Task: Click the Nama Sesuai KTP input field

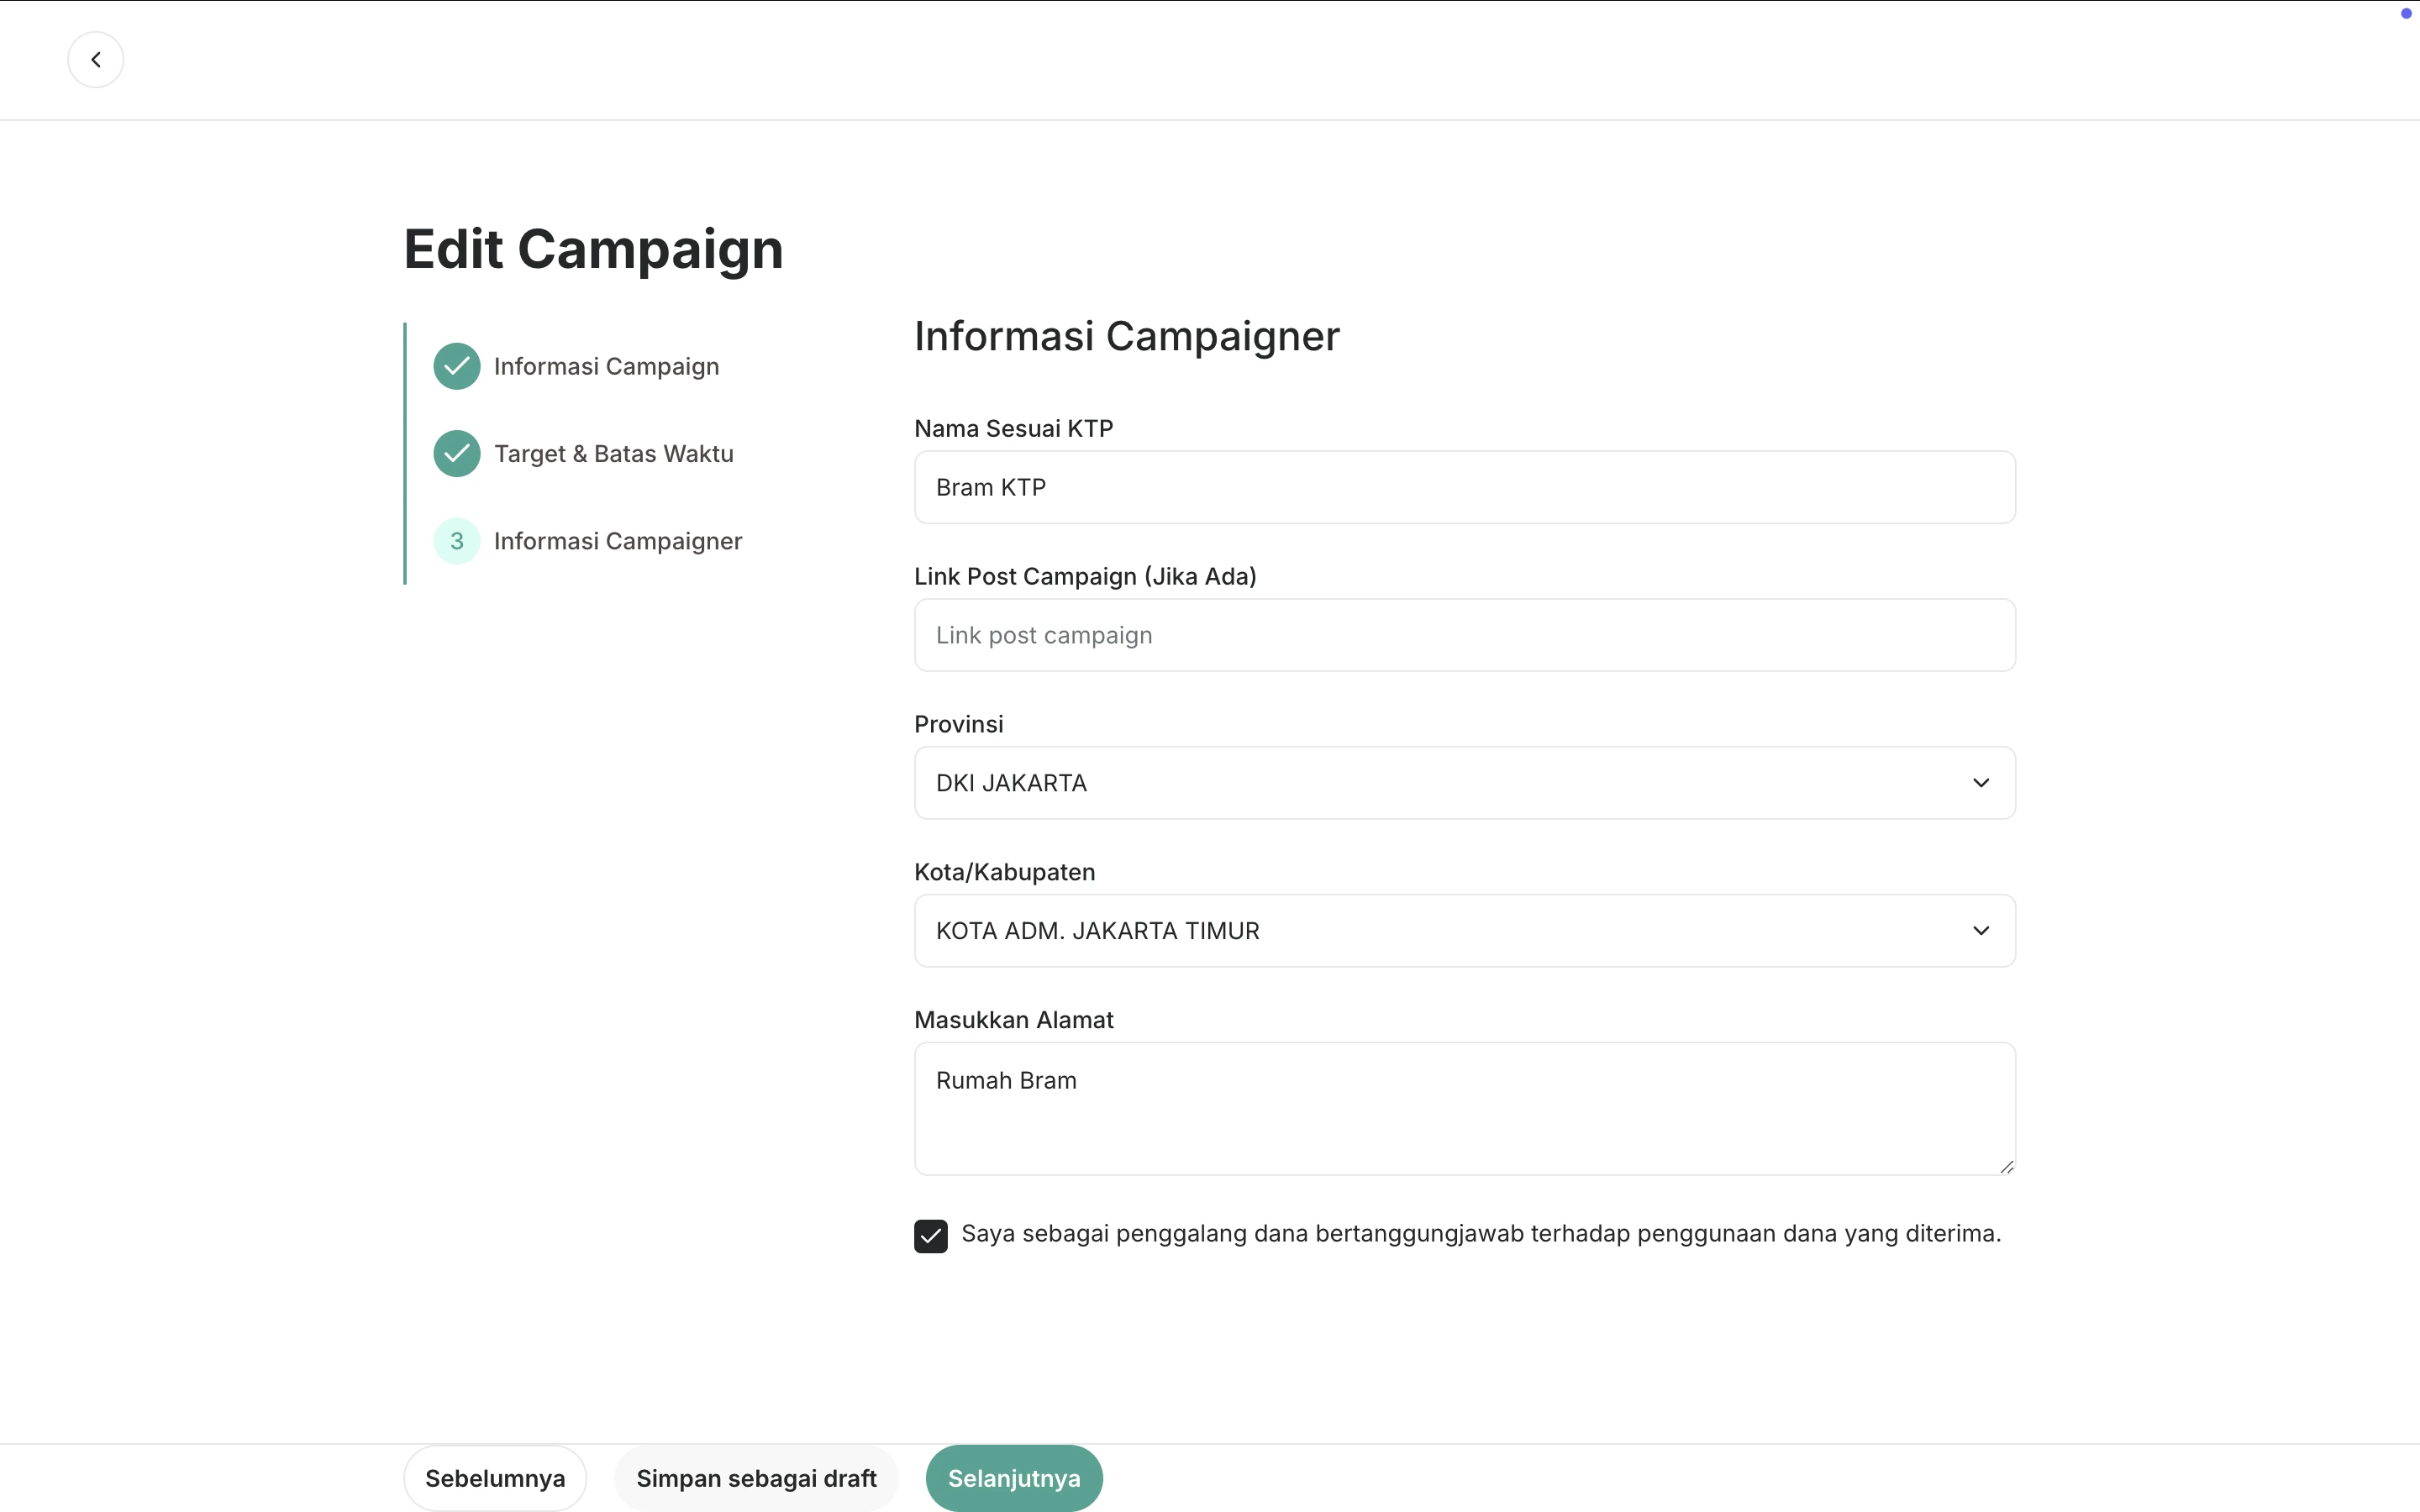Action: 1464,487
